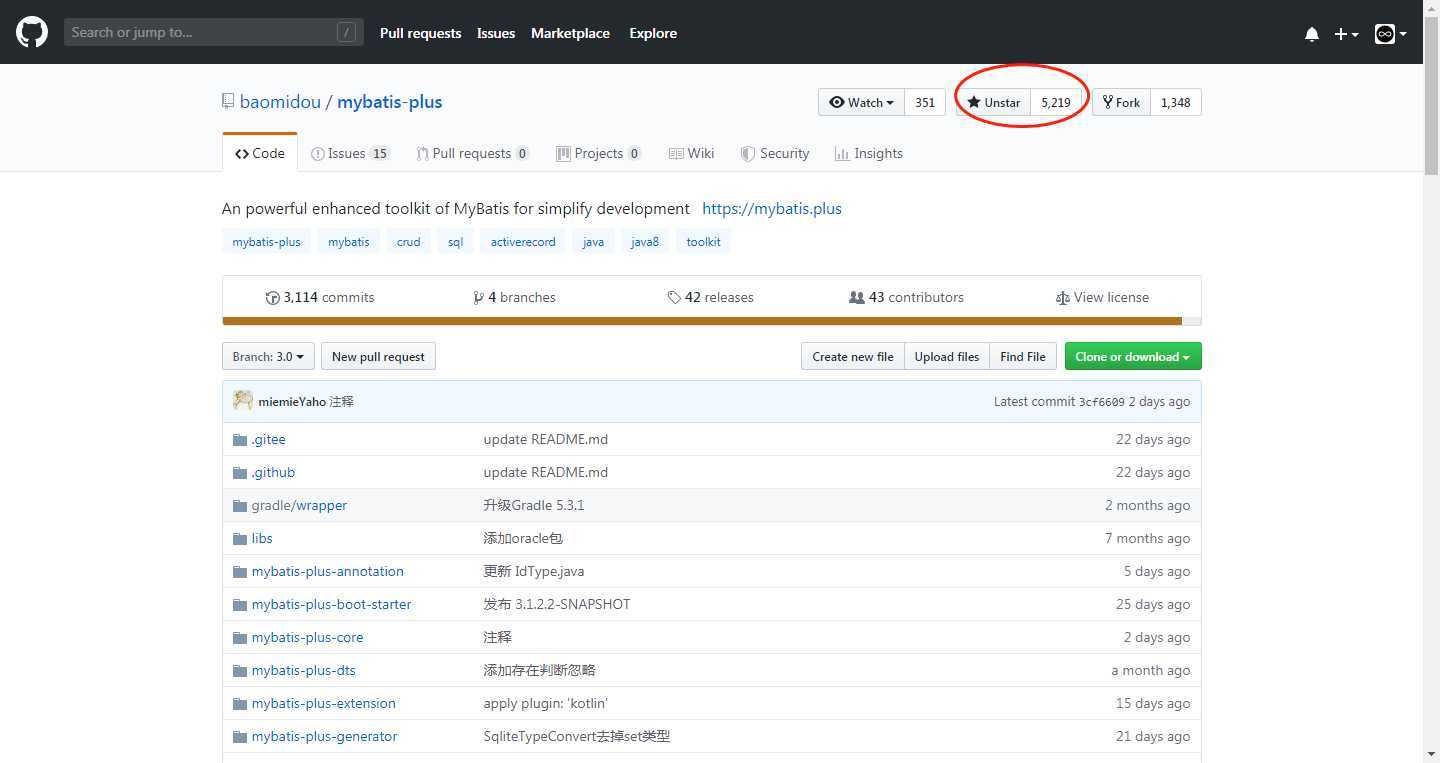
Task: Open the notifications bell
Action: (1312, 34)
